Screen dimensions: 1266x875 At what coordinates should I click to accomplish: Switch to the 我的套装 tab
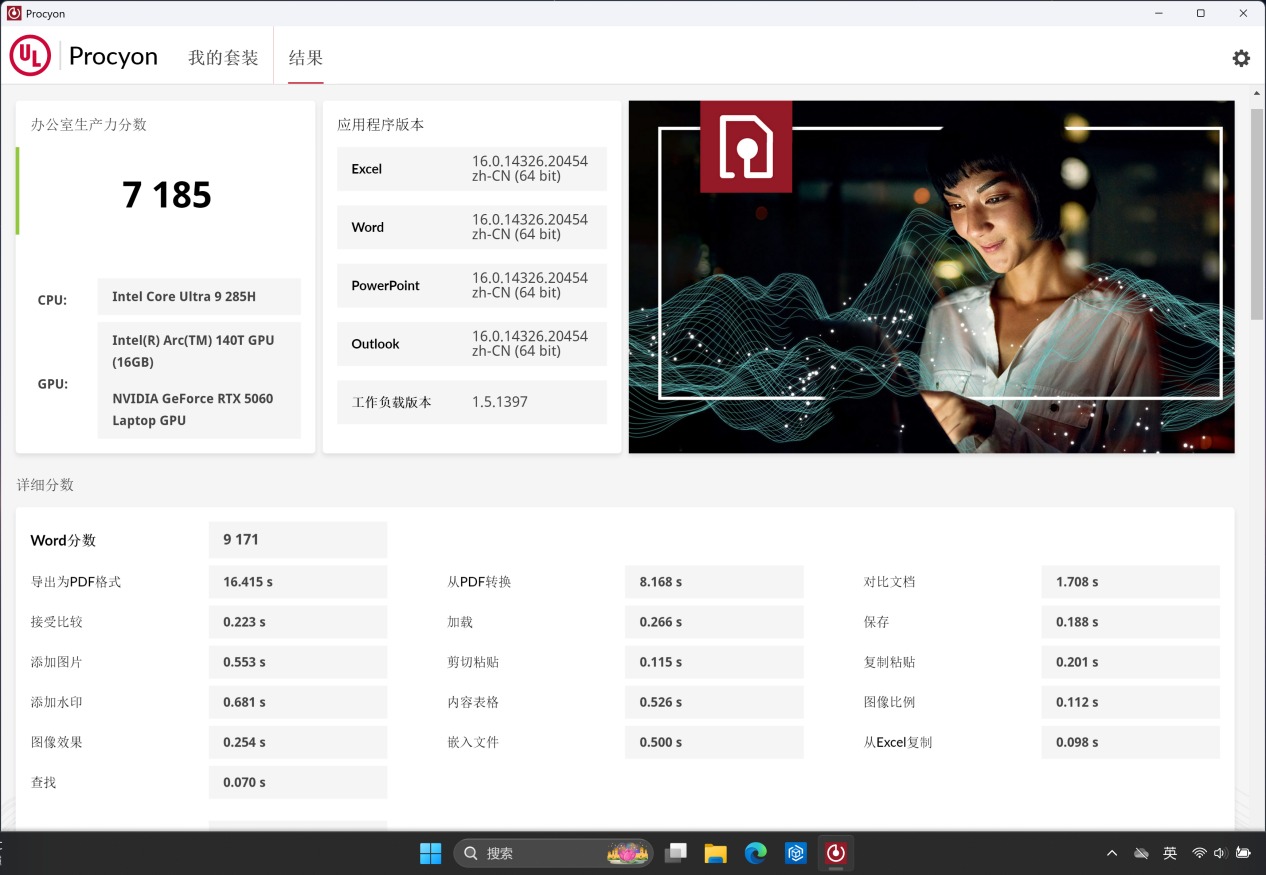tap(222, 57)
